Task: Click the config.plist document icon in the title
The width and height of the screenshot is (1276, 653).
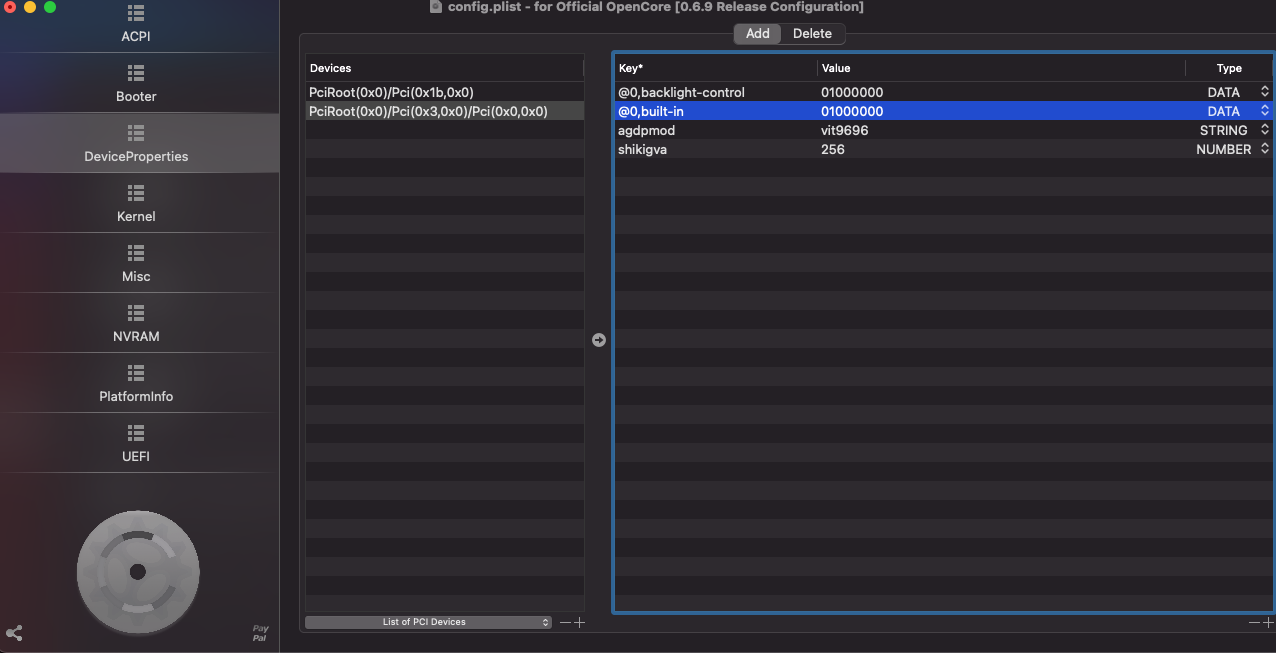Action: tap(435, 7)
